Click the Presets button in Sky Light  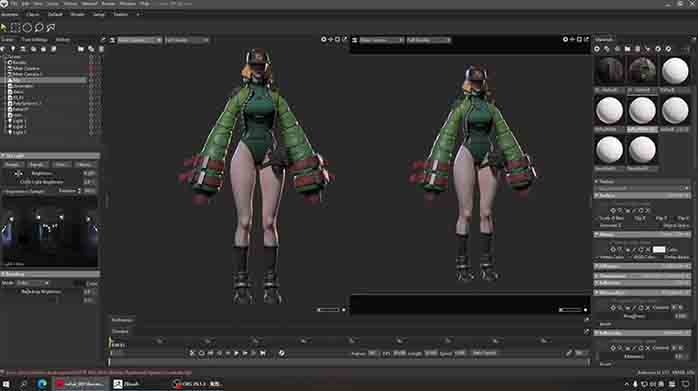pos(13,165)
